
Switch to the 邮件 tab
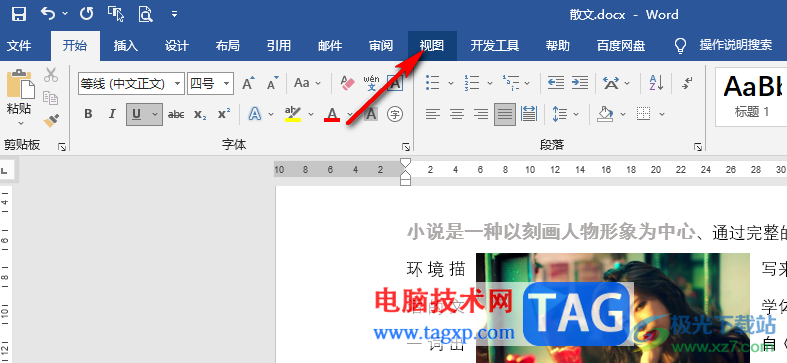pyautogui.click(x=330, y=46)
